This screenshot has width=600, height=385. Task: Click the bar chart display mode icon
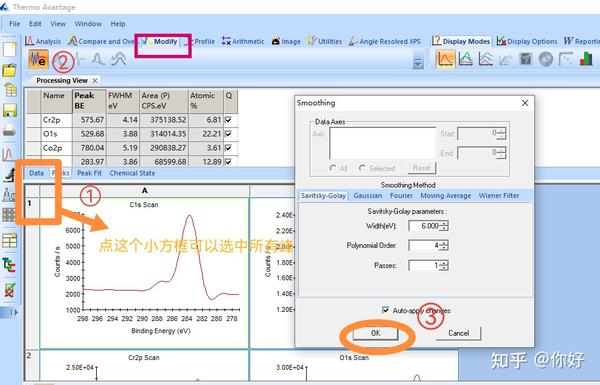click(x=585, y=59)
